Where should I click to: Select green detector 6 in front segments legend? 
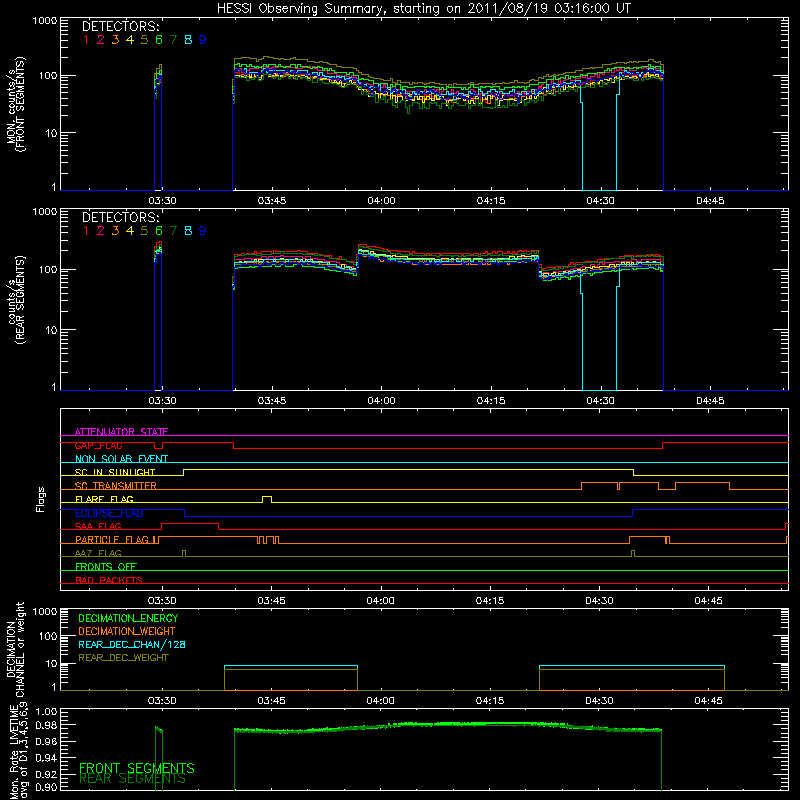click(x=159, y=40)
